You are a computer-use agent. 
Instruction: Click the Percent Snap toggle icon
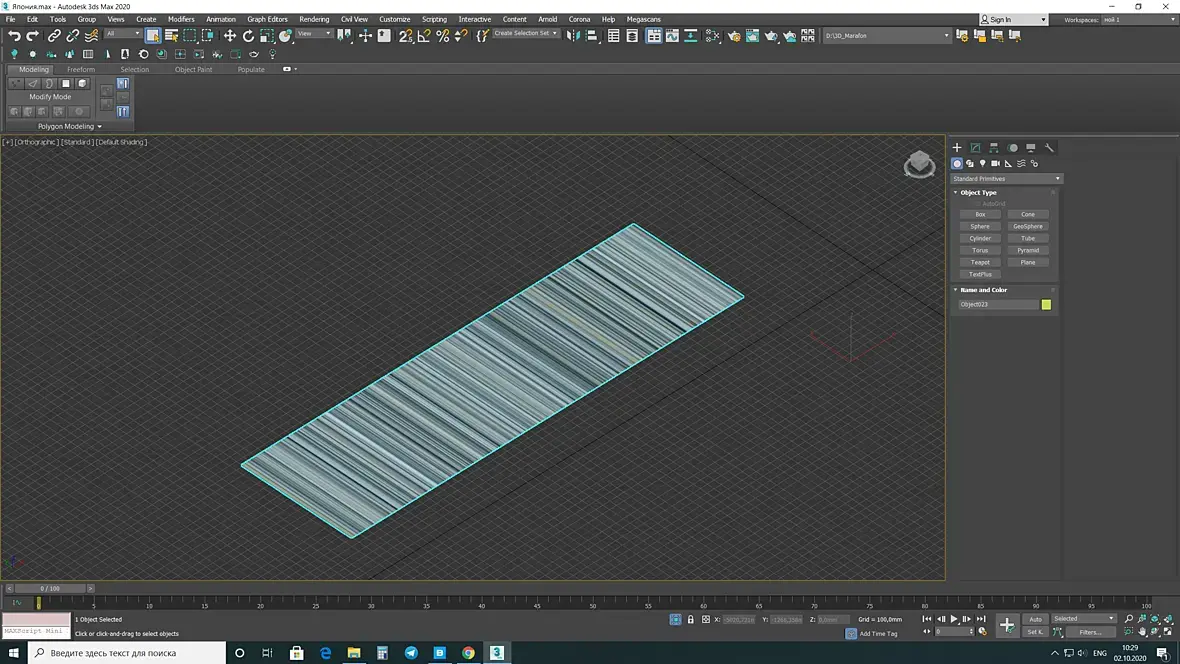[442, 36]
